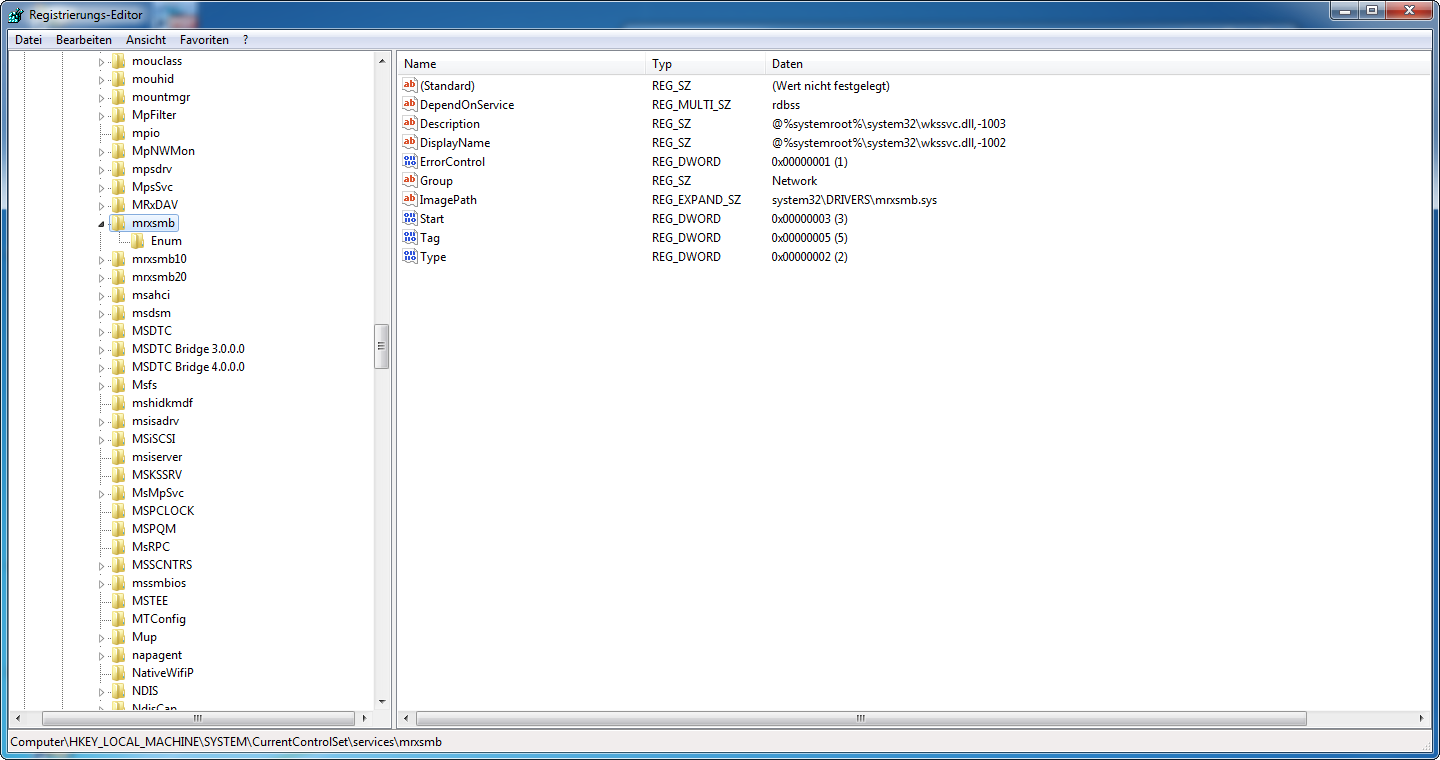This screenshot has width=1440, height=760.
Task: Expand the MRxDAV tree node
Action: click(101, 205)
